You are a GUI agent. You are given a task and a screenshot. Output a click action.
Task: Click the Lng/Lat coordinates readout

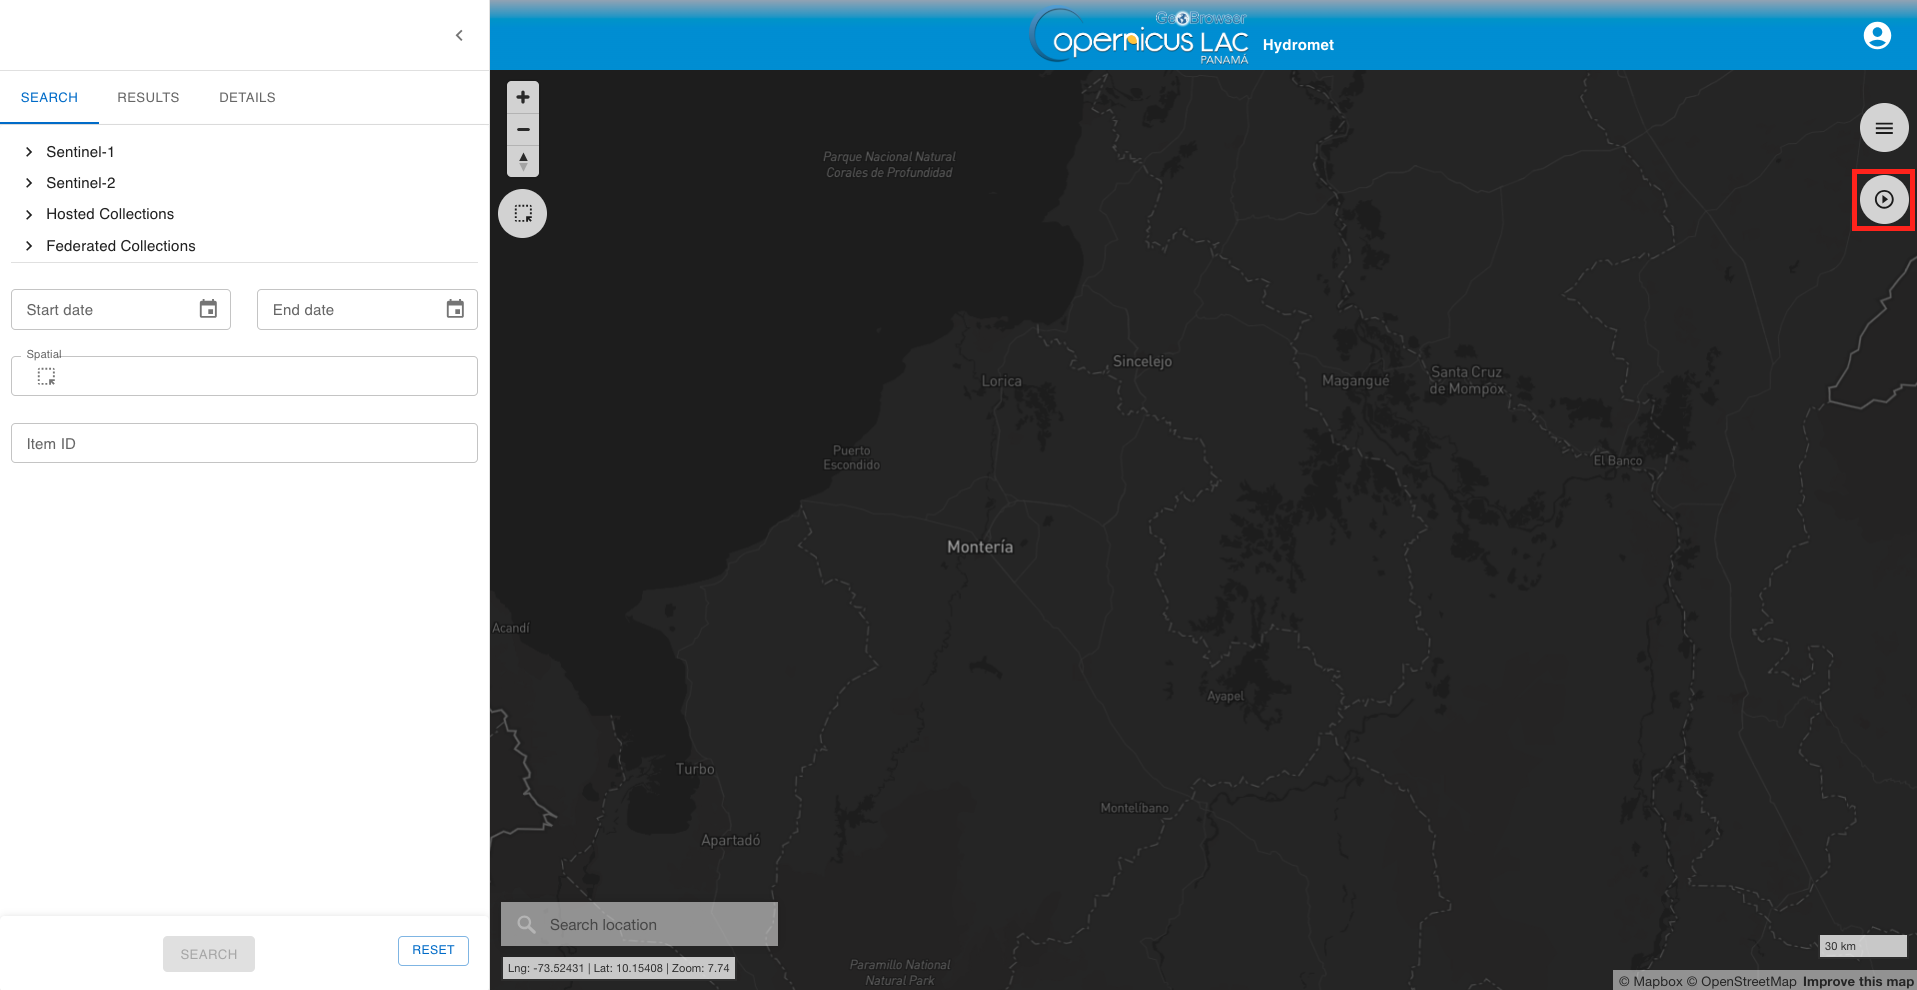(x=619, y=968)
